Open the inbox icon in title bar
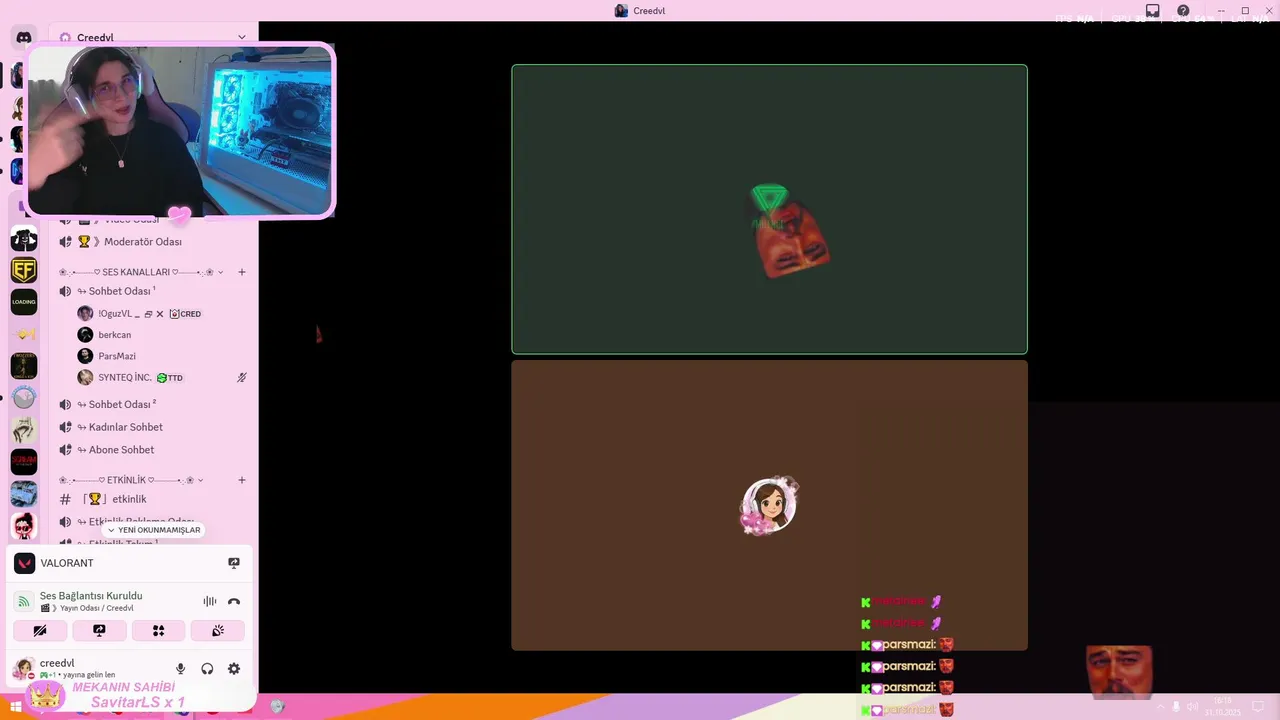Screen dimensions: 1280x720 (x=1153, y=11)
